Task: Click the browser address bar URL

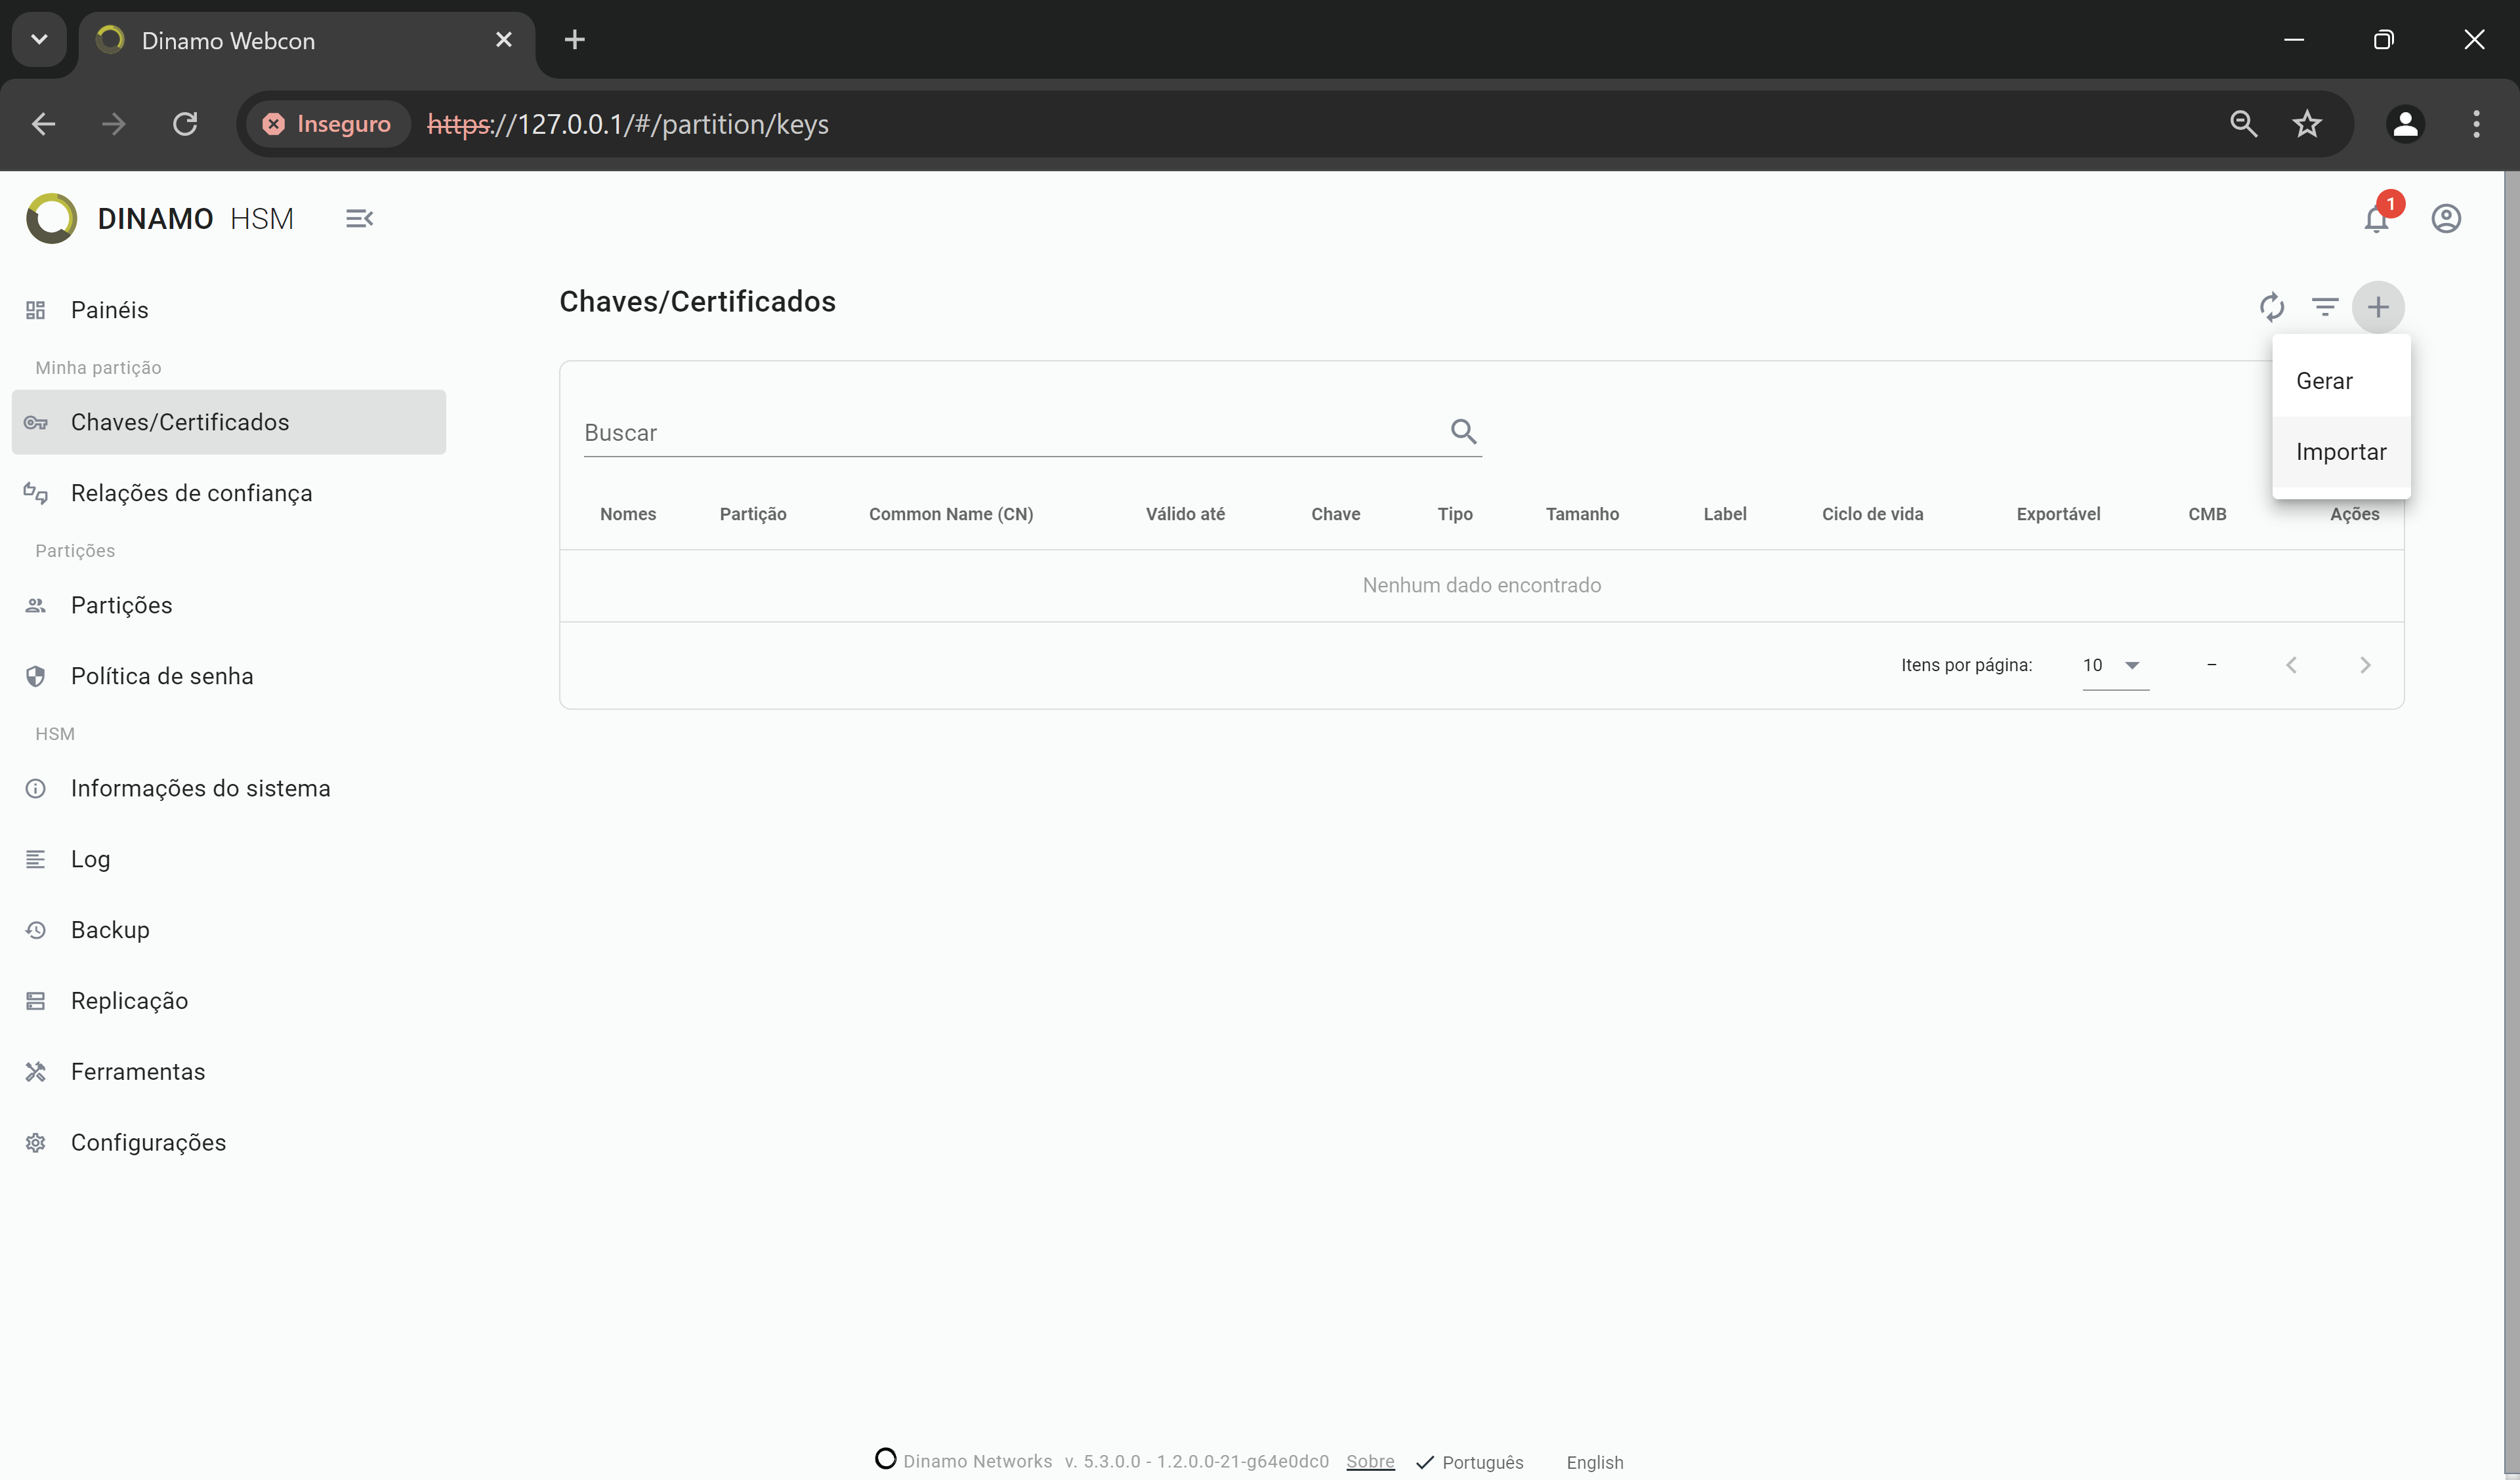Action: (x=628, y=124)
